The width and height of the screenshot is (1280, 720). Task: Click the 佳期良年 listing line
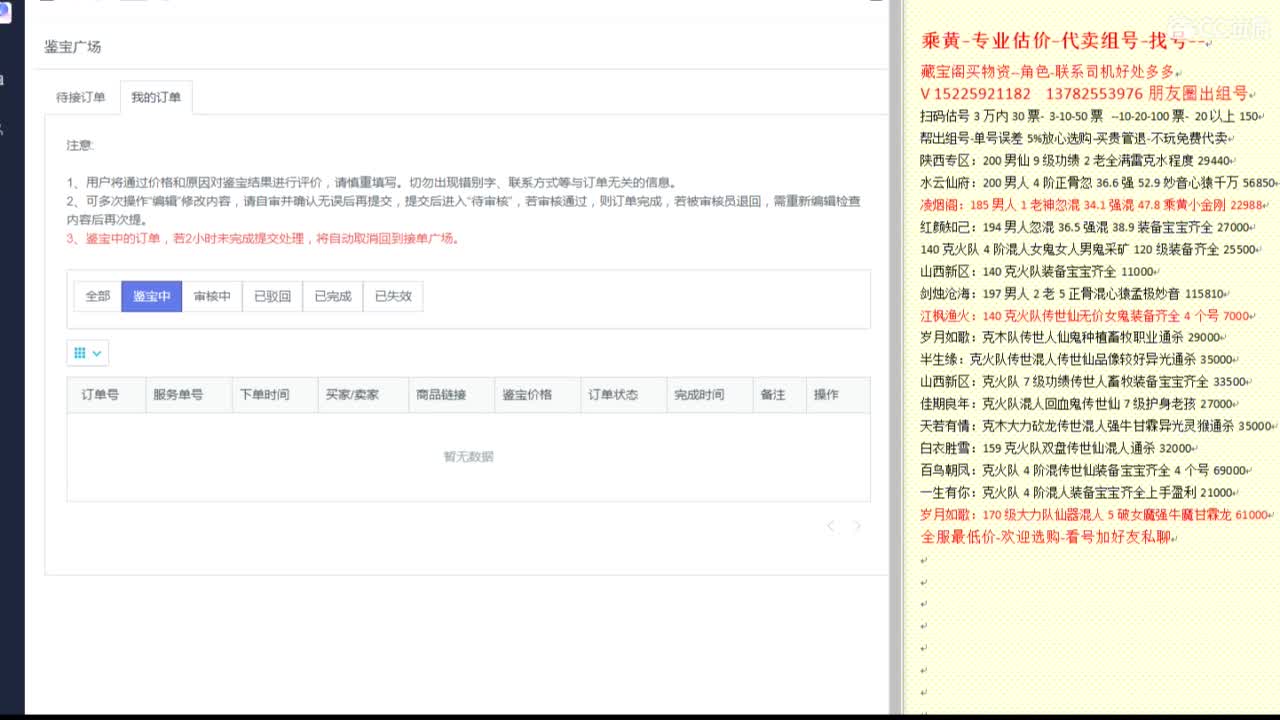pos(1077,404)
